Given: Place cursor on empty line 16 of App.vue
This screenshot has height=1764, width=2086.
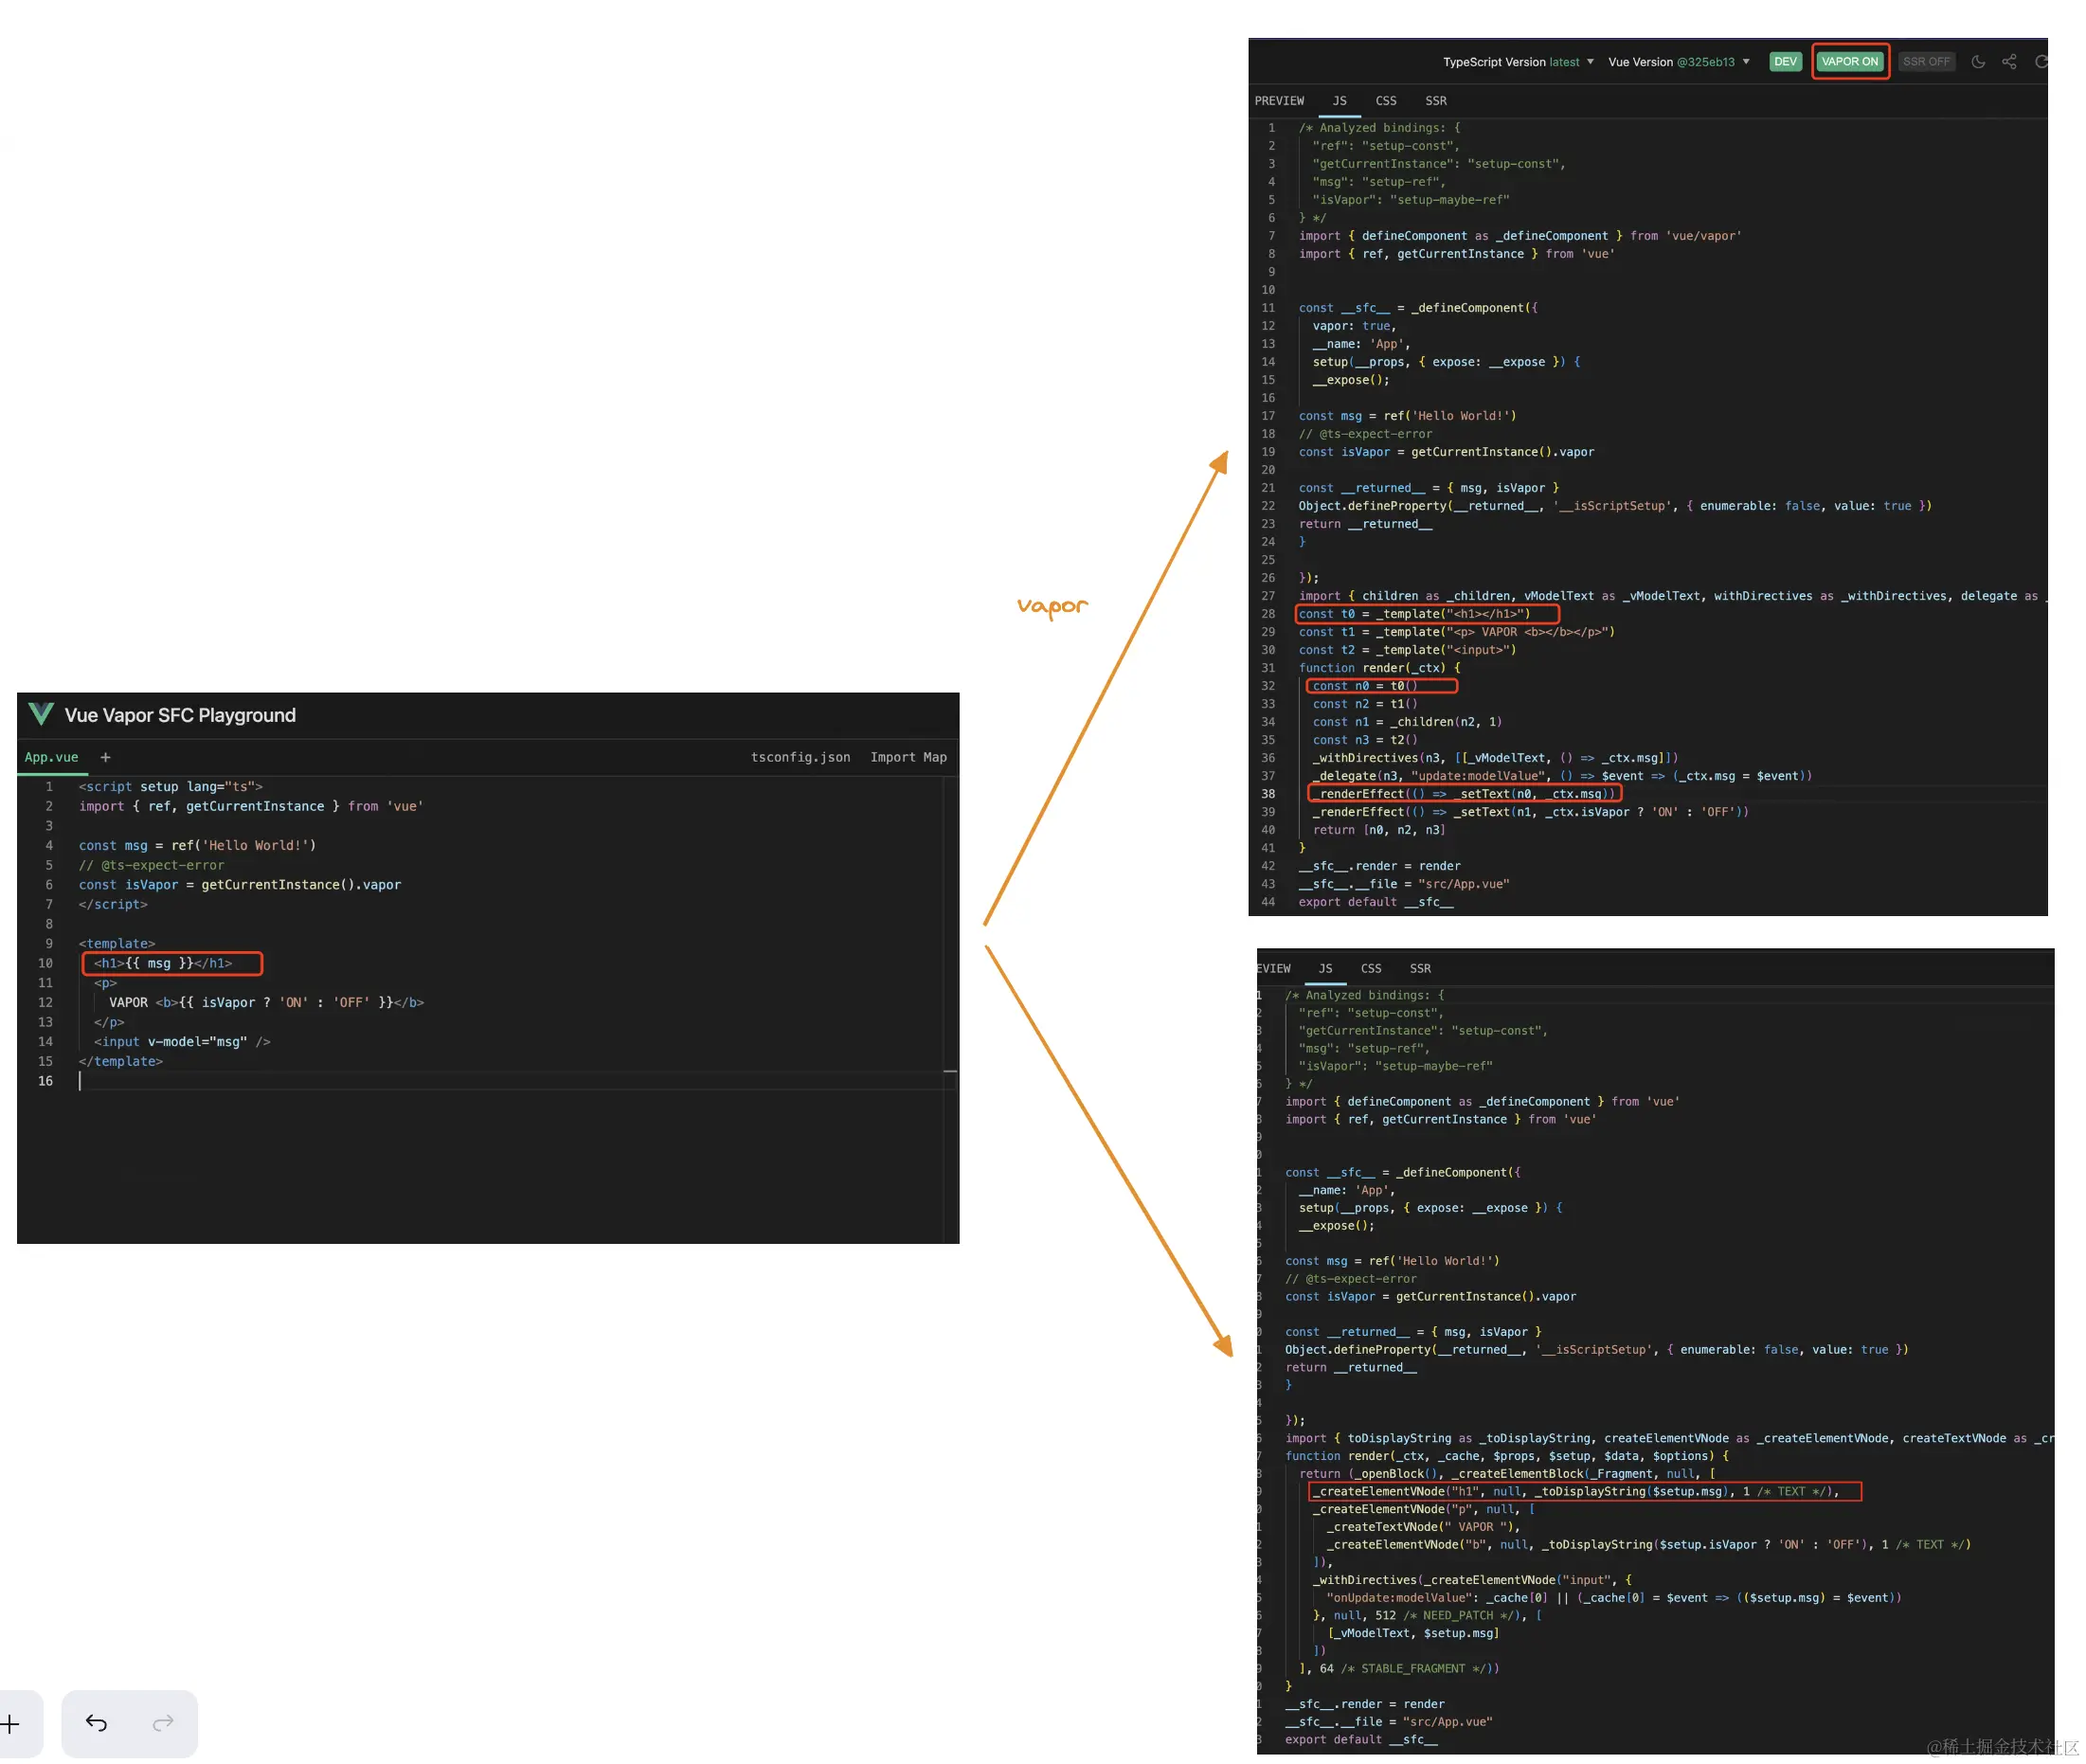Looking at the screenshot, I should tap(510, 1081).
